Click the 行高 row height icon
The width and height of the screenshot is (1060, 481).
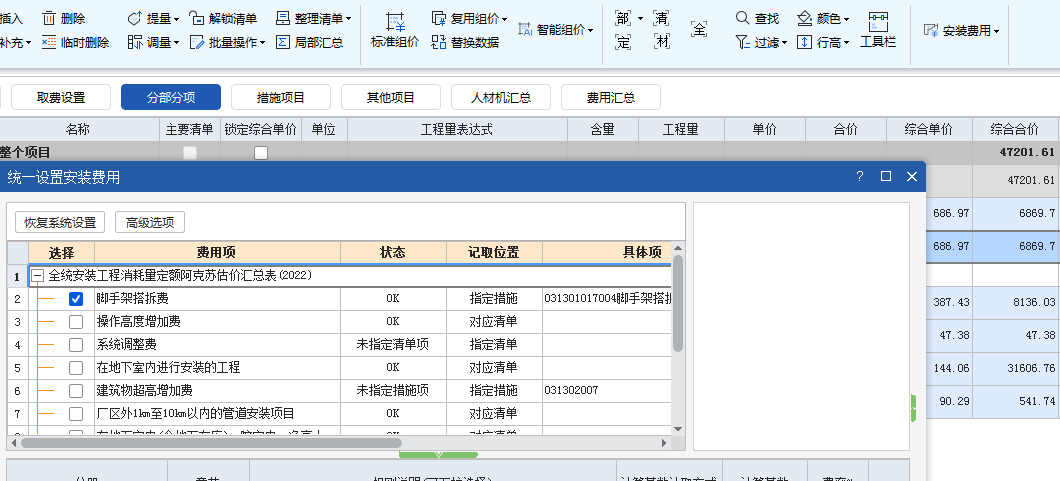pyautogui.click(x=804, y=42)
